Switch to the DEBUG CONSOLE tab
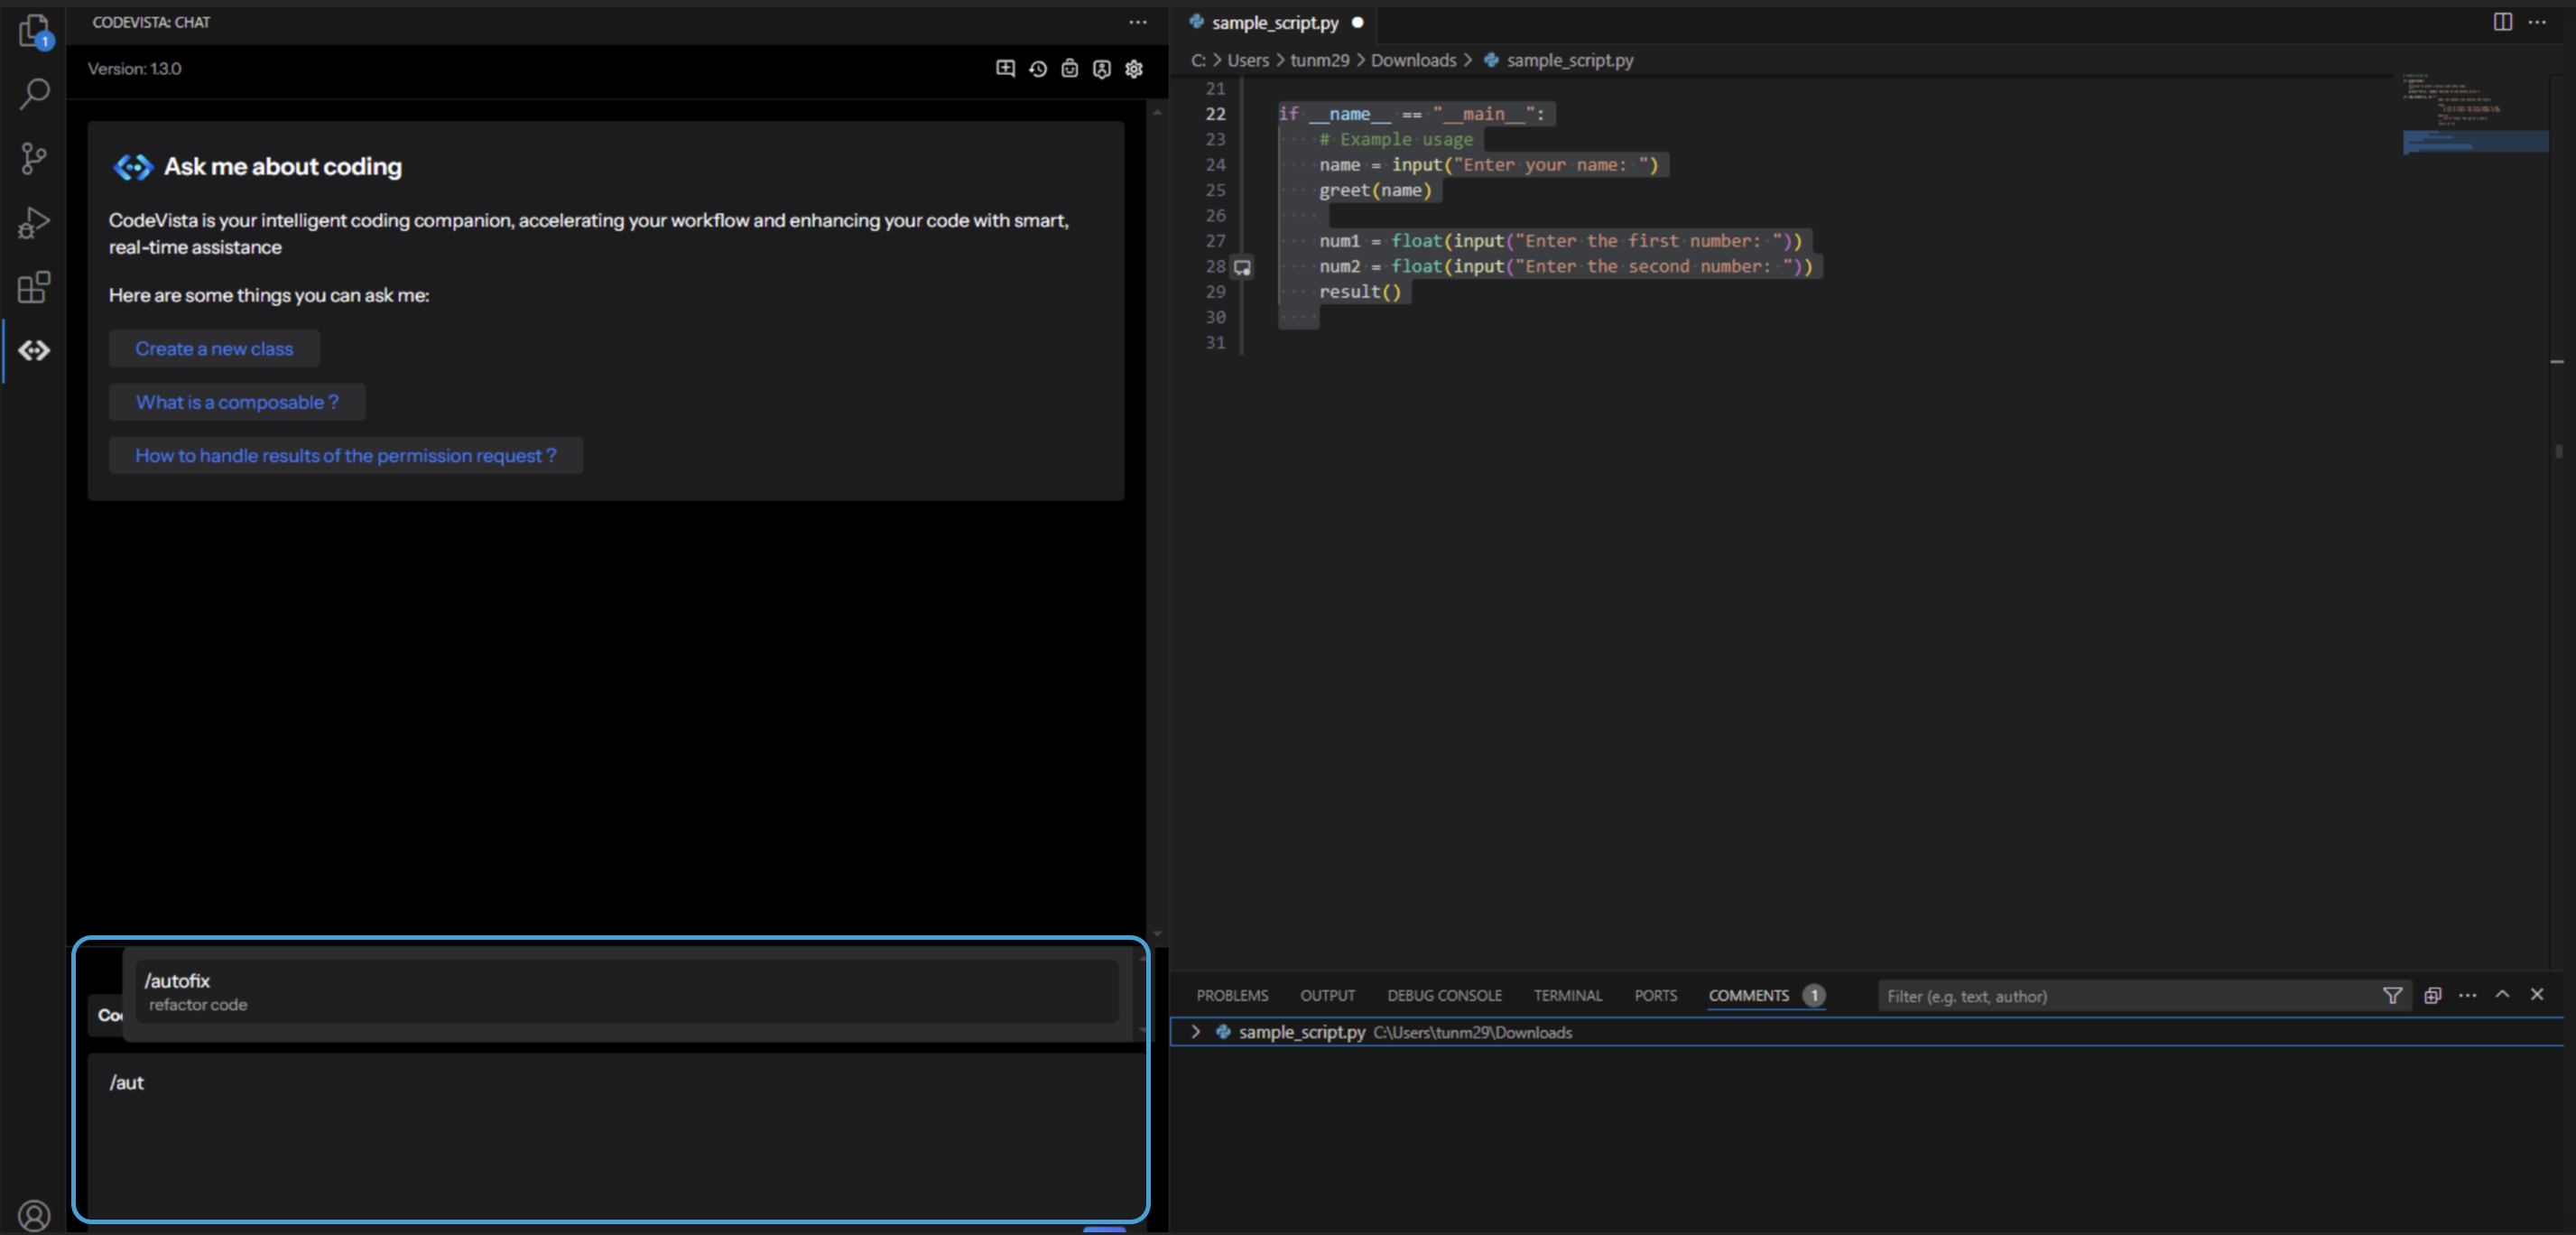Screen dimensions: 2576x1235 (x=1444, y=996)
